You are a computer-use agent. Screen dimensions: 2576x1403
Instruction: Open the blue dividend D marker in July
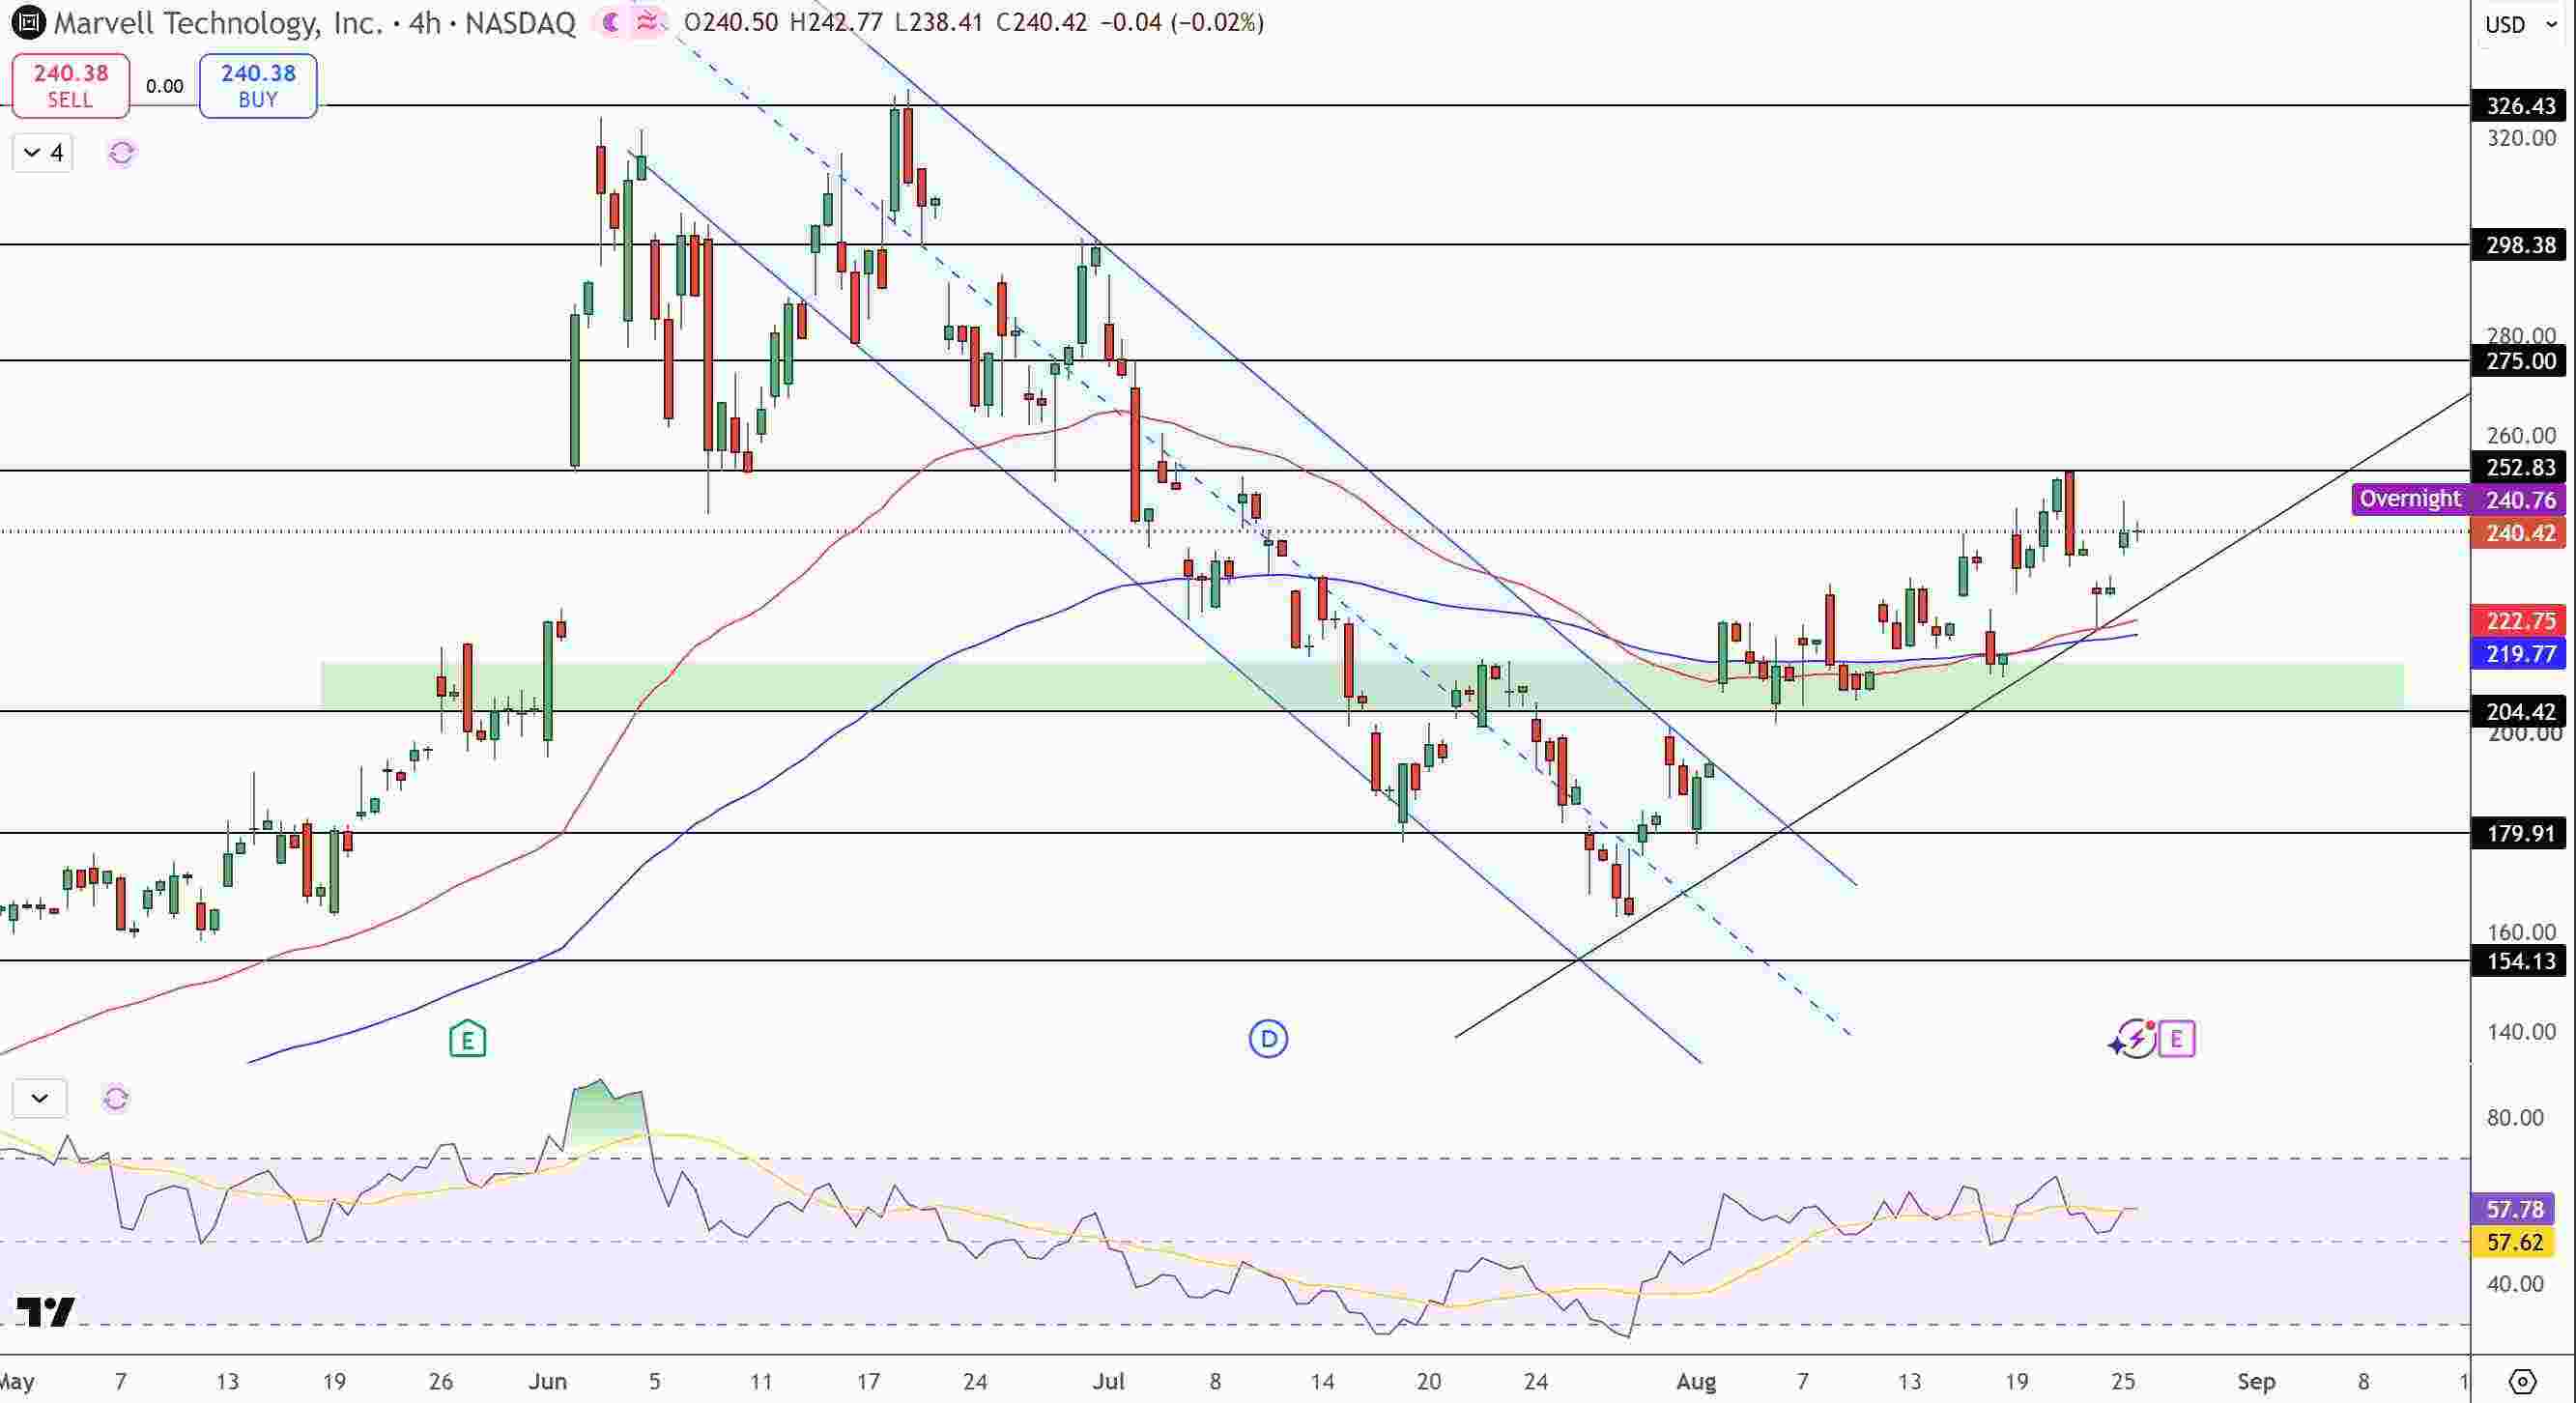coord(1269,1039)
